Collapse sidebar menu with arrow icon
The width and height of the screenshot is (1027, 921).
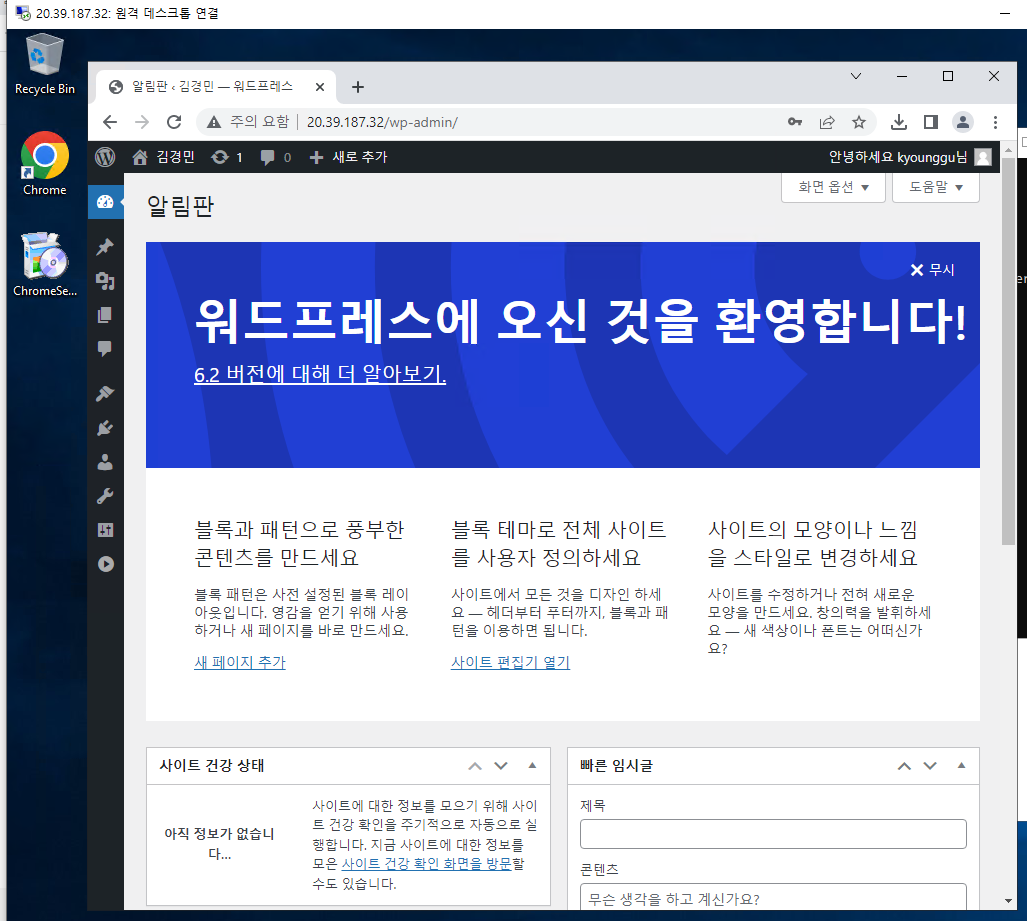point(105,564)
